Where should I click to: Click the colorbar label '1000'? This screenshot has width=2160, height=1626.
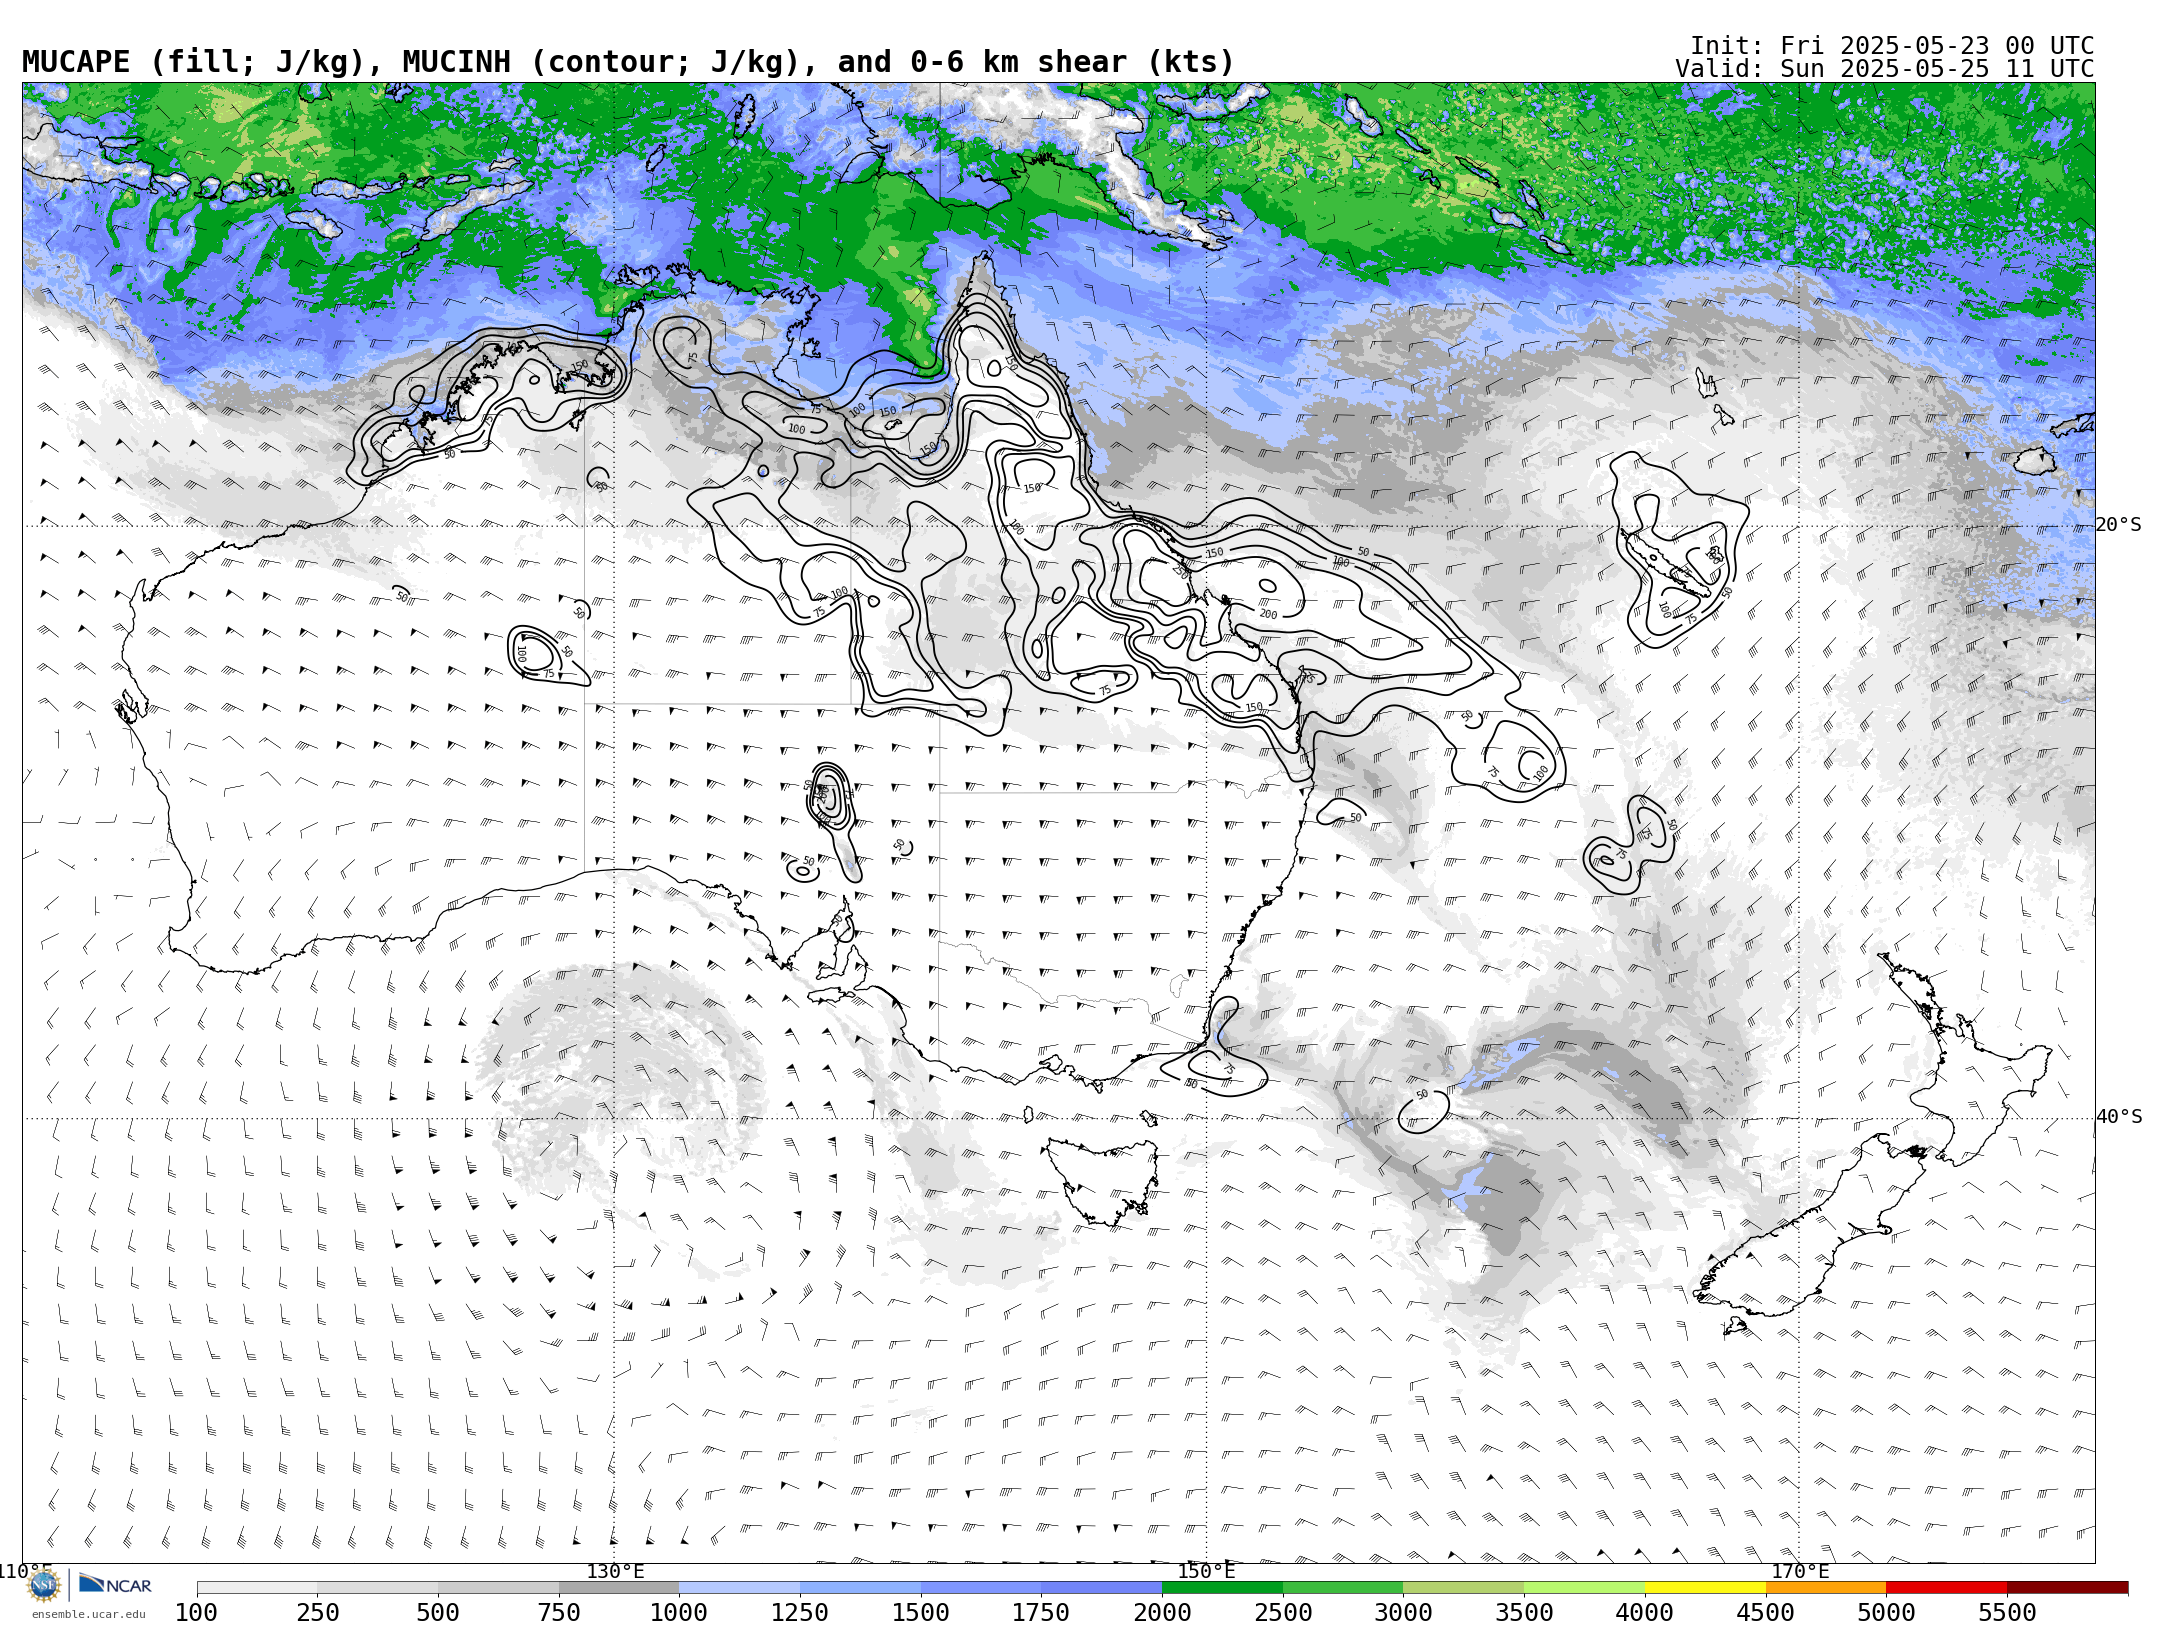679,1612
